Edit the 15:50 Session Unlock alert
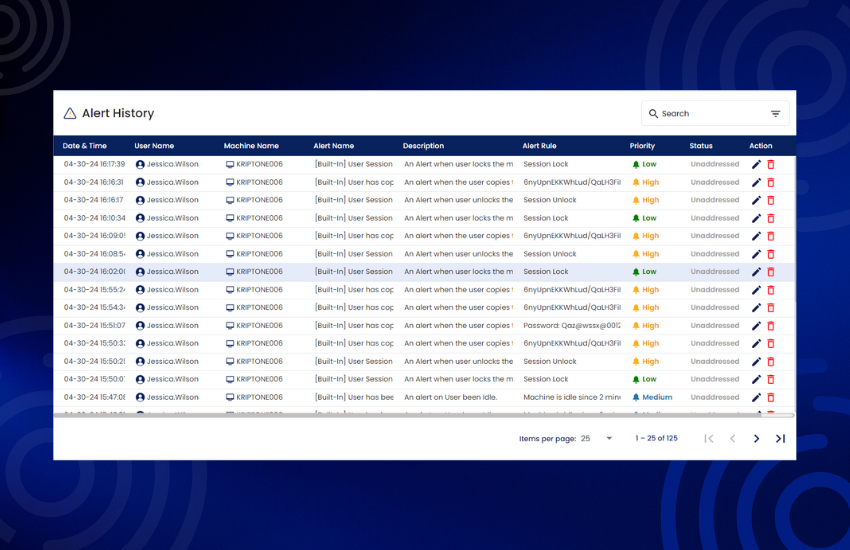Viewport: 850px width, 550px height. pos(756,361)
